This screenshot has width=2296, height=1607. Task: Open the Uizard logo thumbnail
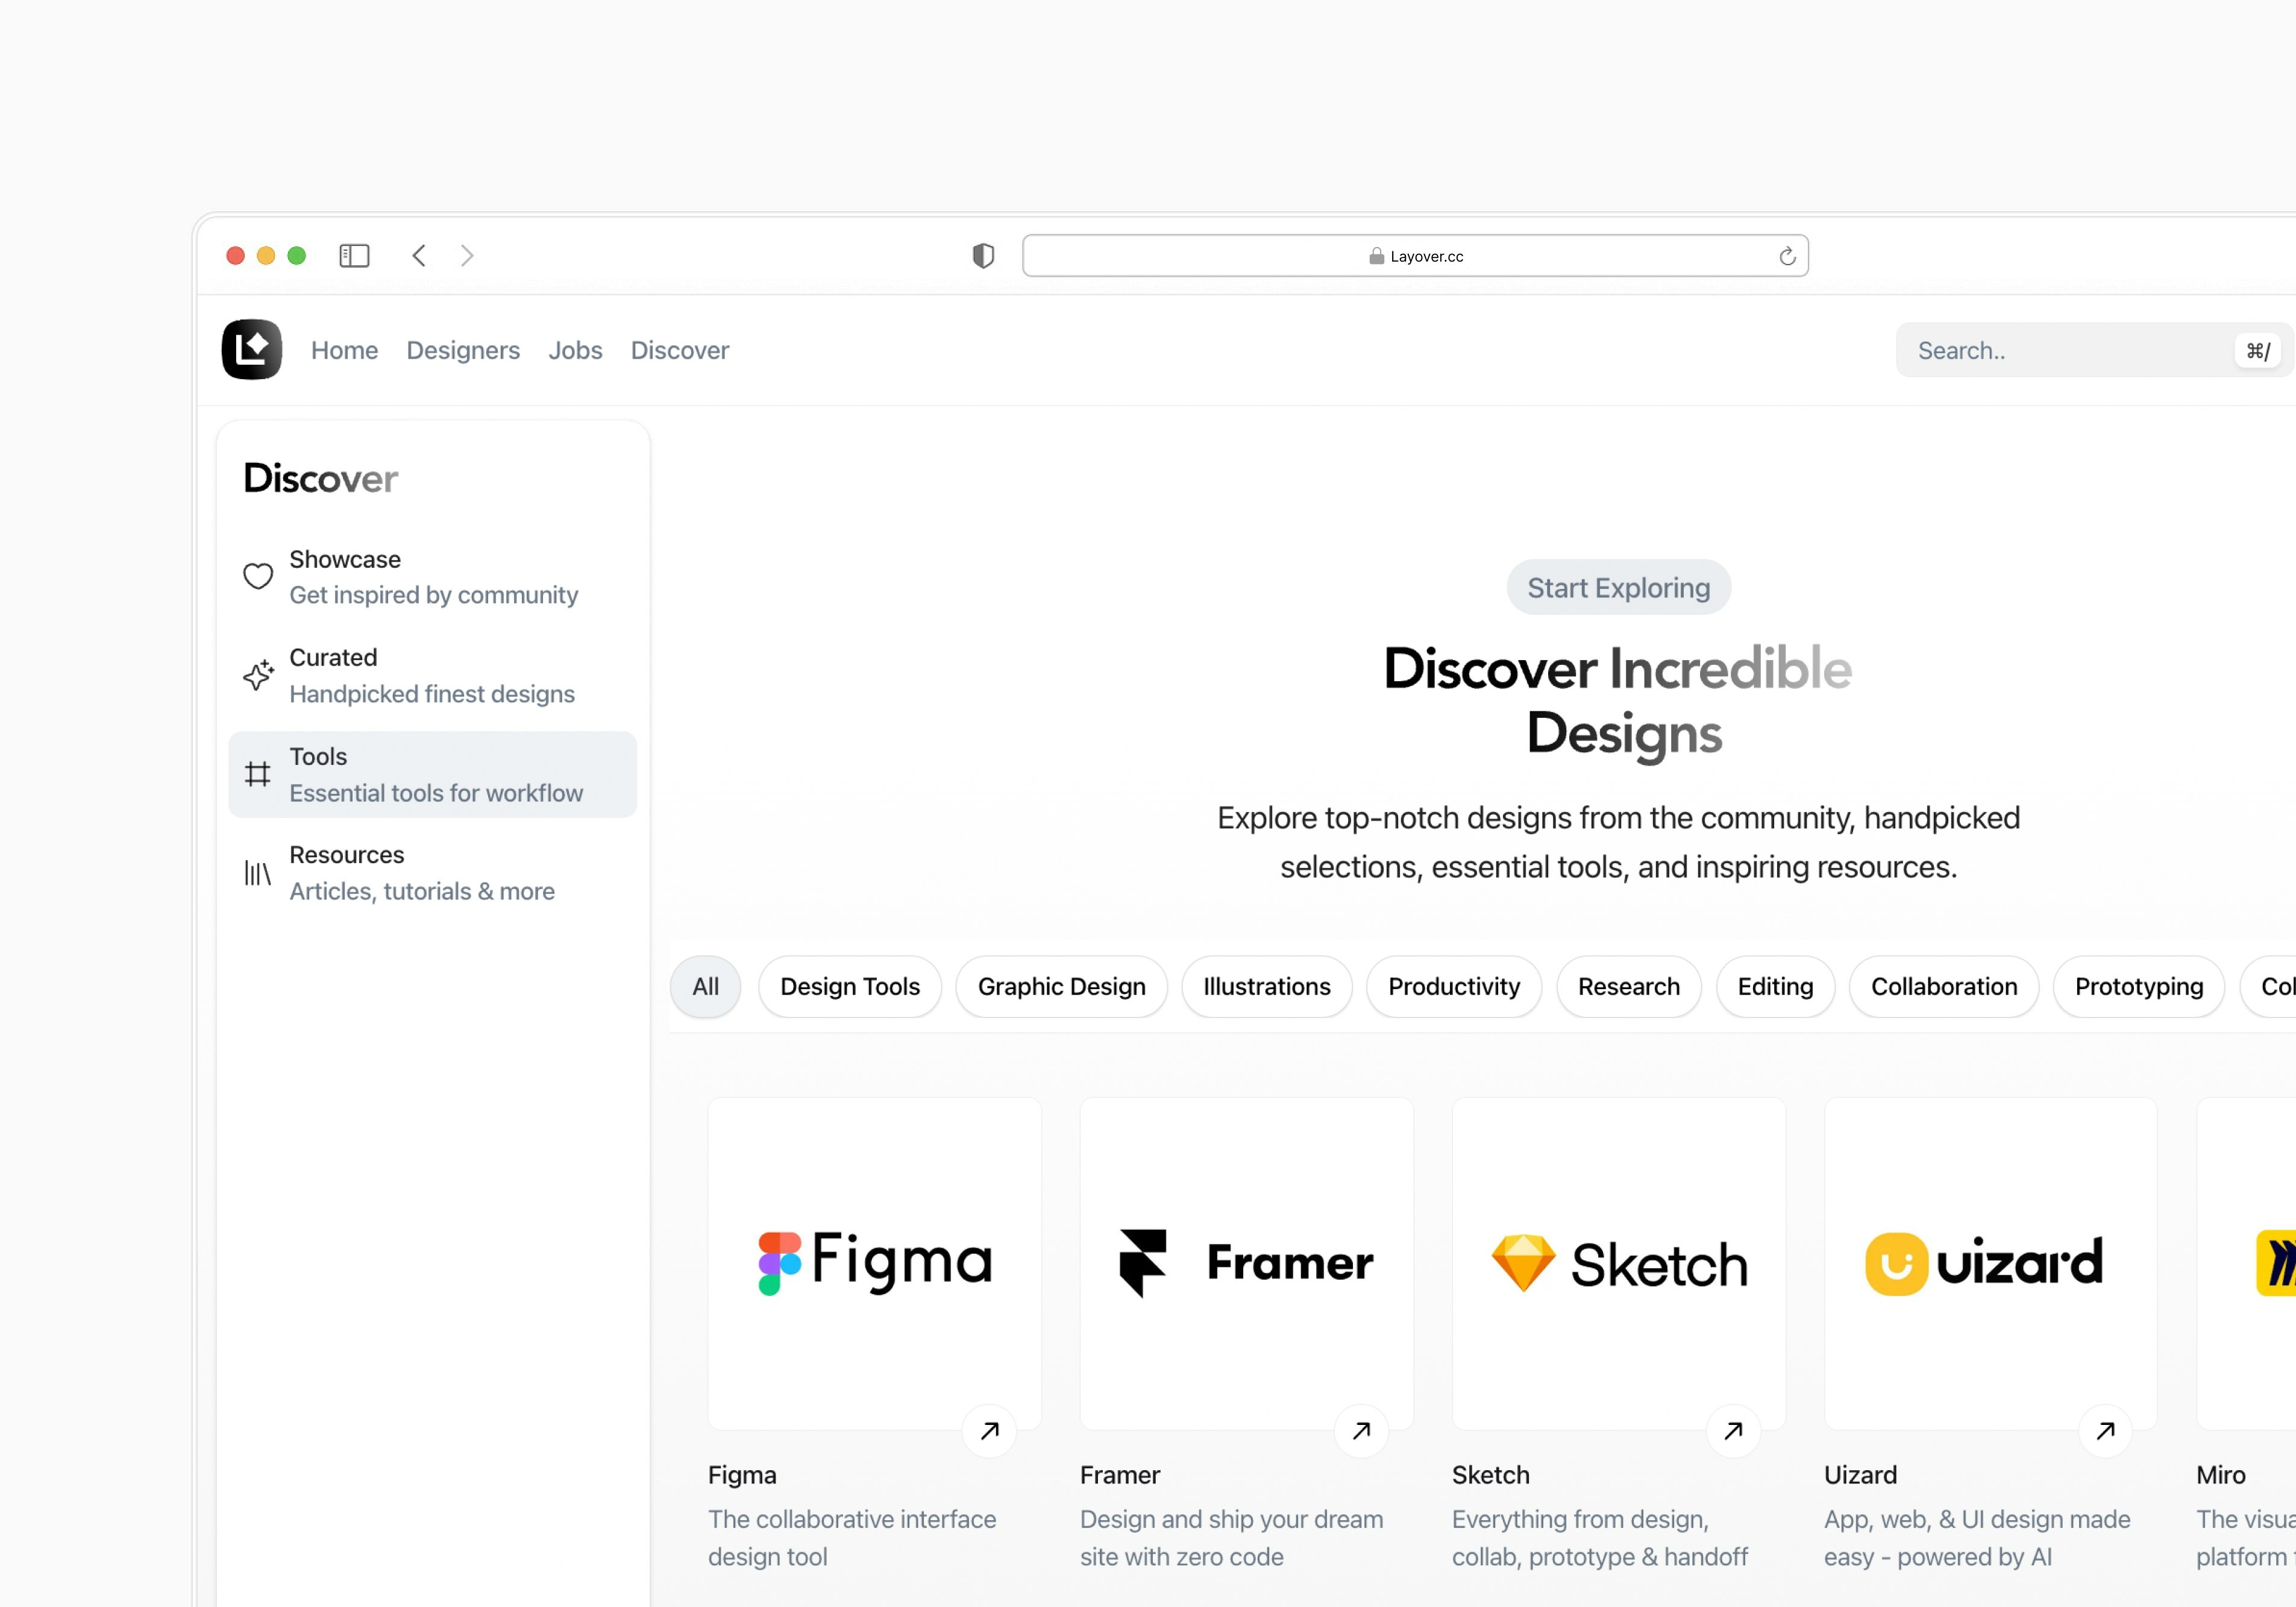[x=1990, y=1263]
